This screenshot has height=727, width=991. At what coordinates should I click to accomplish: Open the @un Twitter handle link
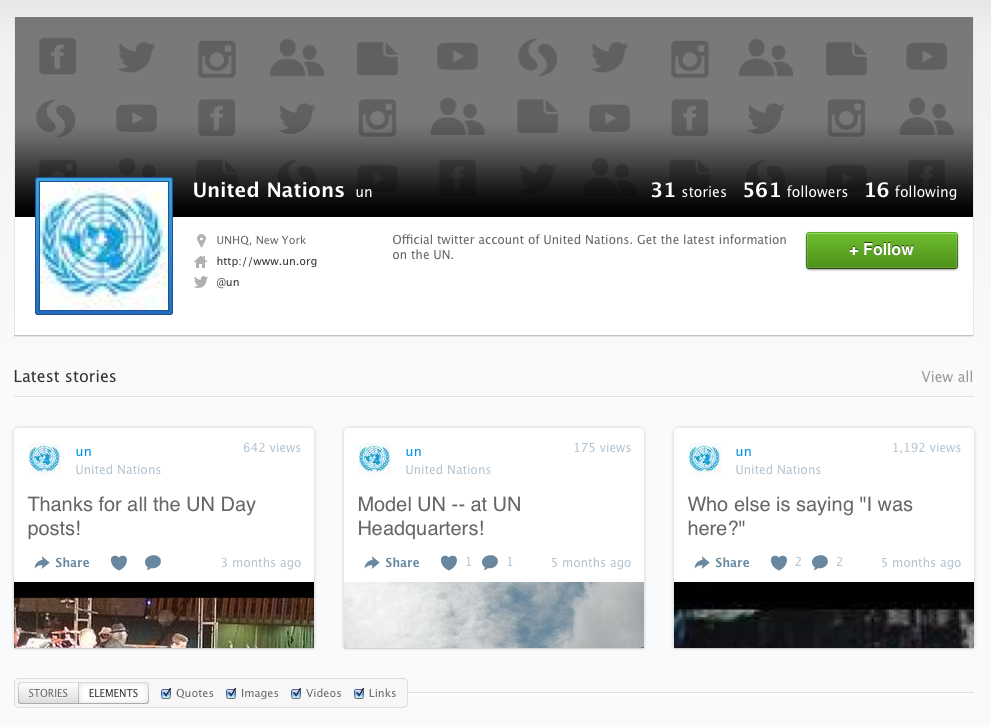click(x=228, y=283)
